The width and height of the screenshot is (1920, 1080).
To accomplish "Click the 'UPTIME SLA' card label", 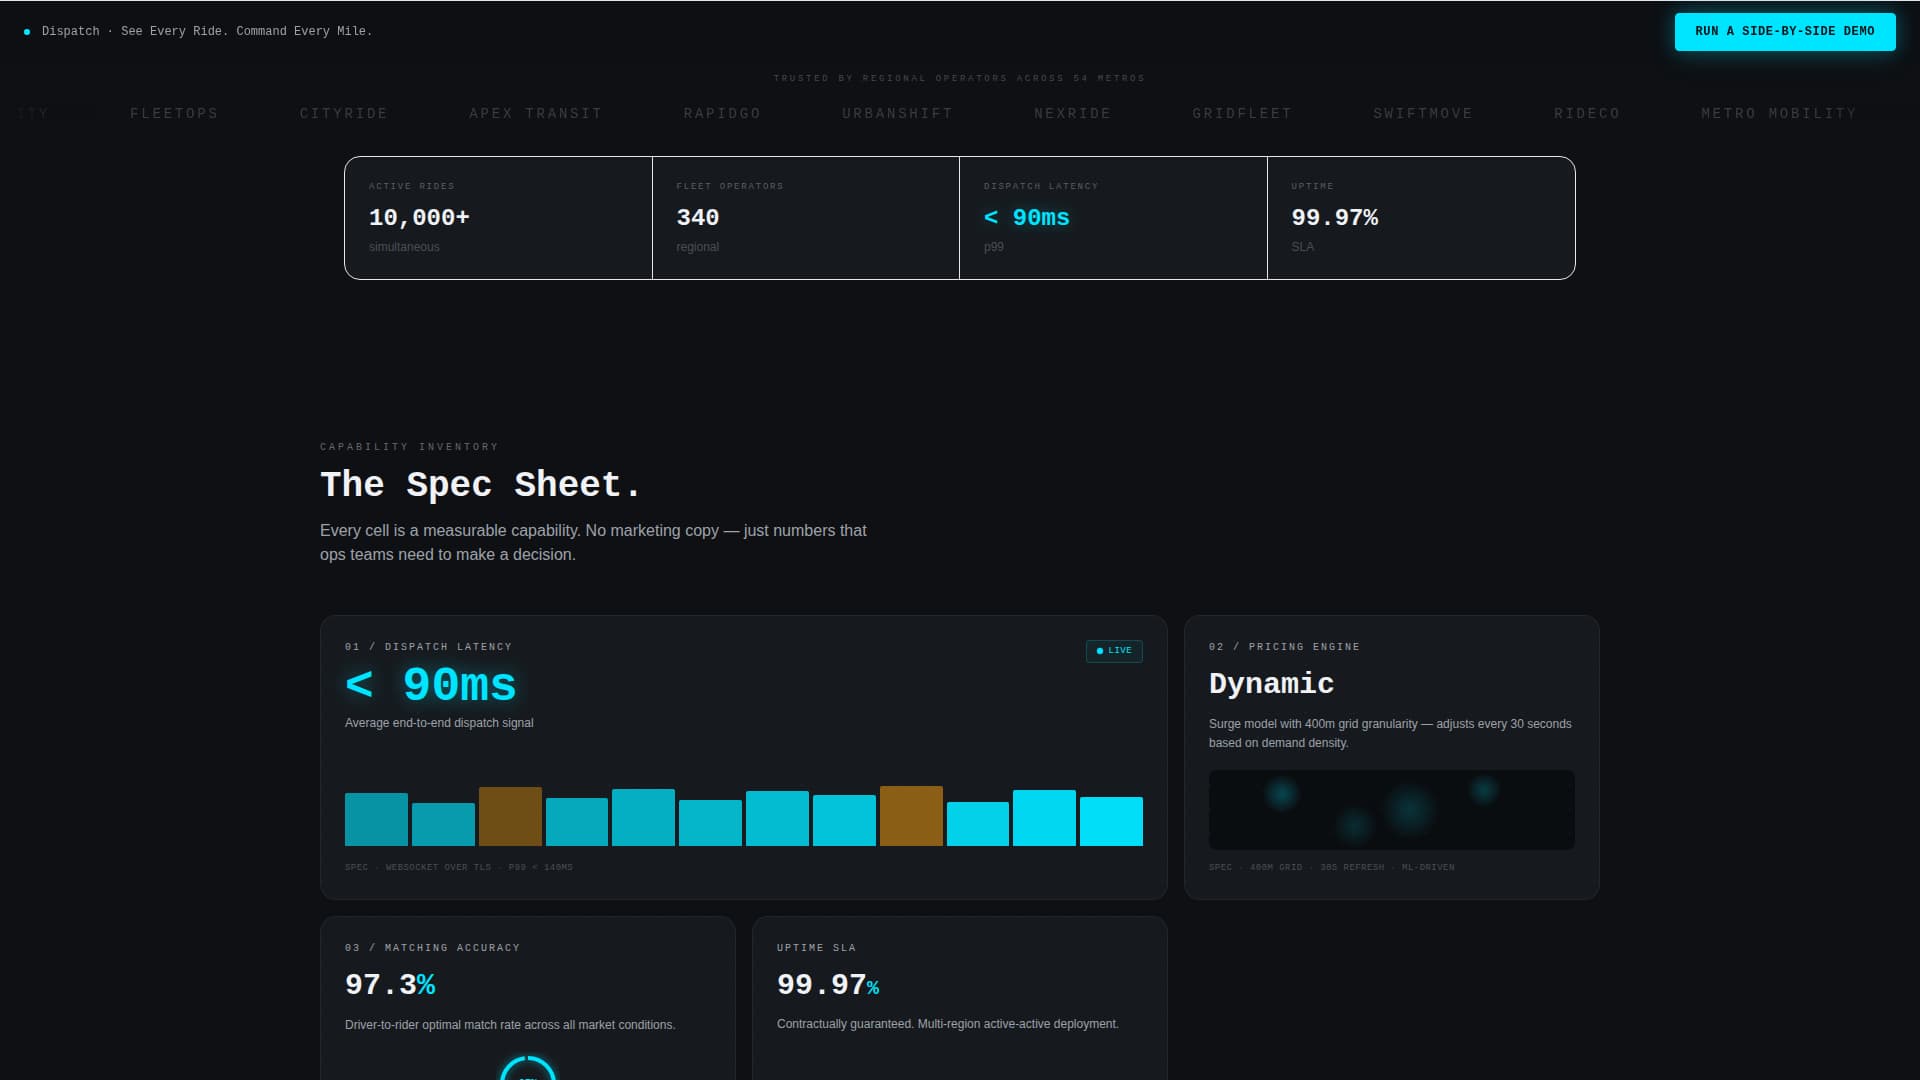I will 816,948.
